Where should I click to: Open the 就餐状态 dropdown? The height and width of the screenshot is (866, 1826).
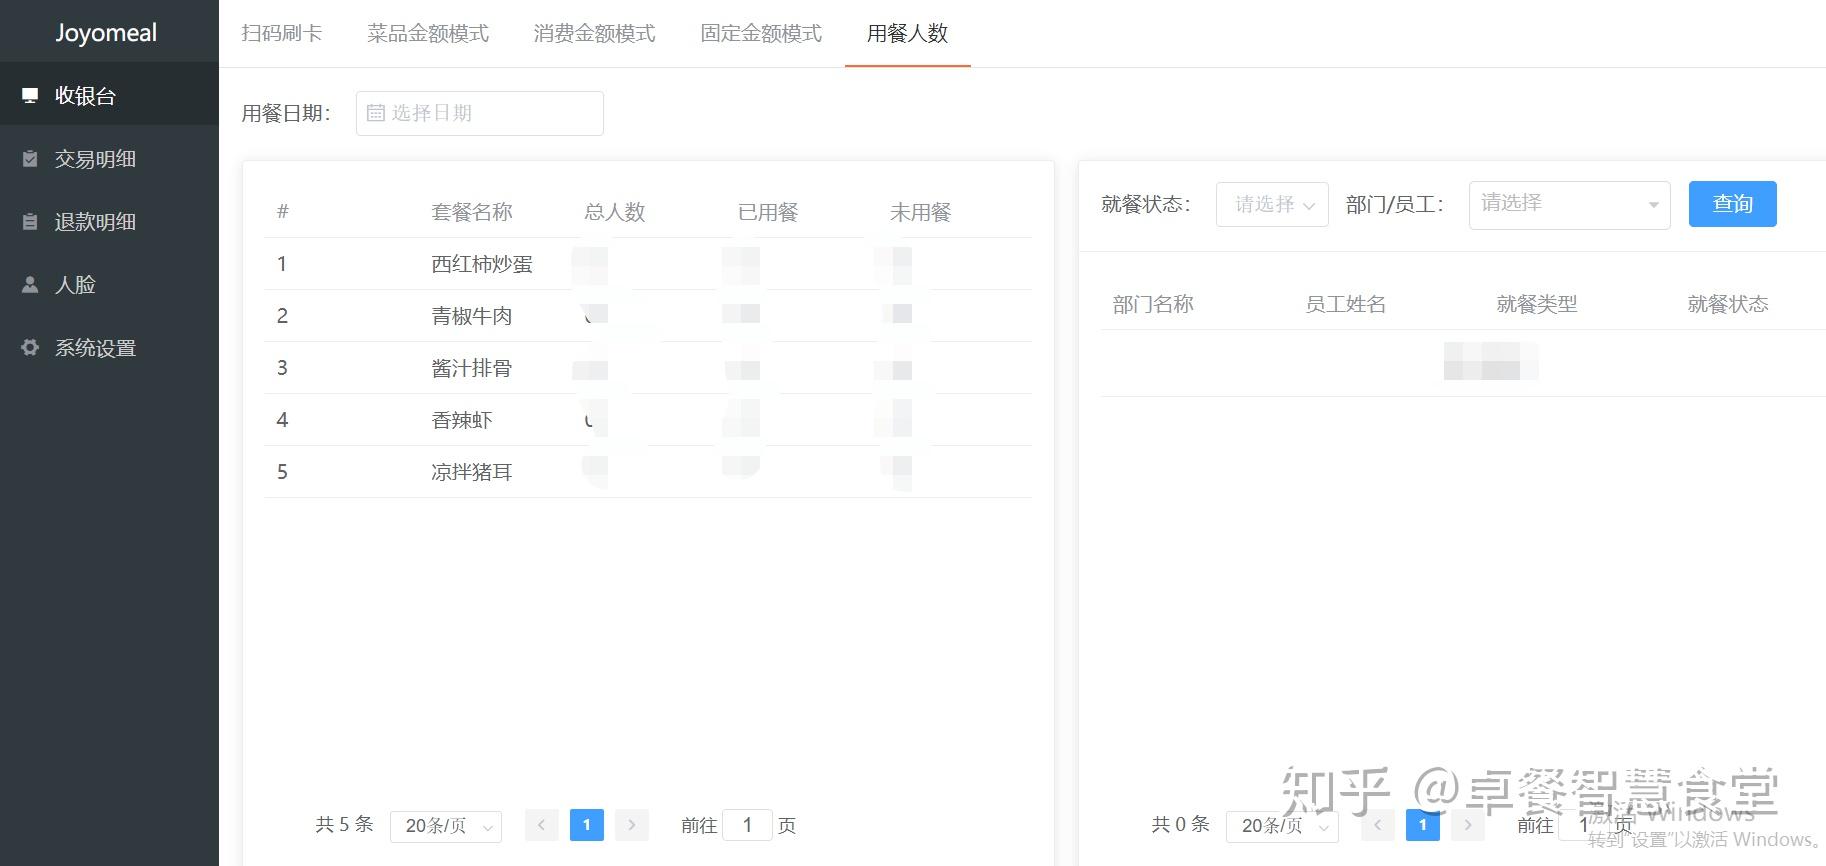(1272, 204)
